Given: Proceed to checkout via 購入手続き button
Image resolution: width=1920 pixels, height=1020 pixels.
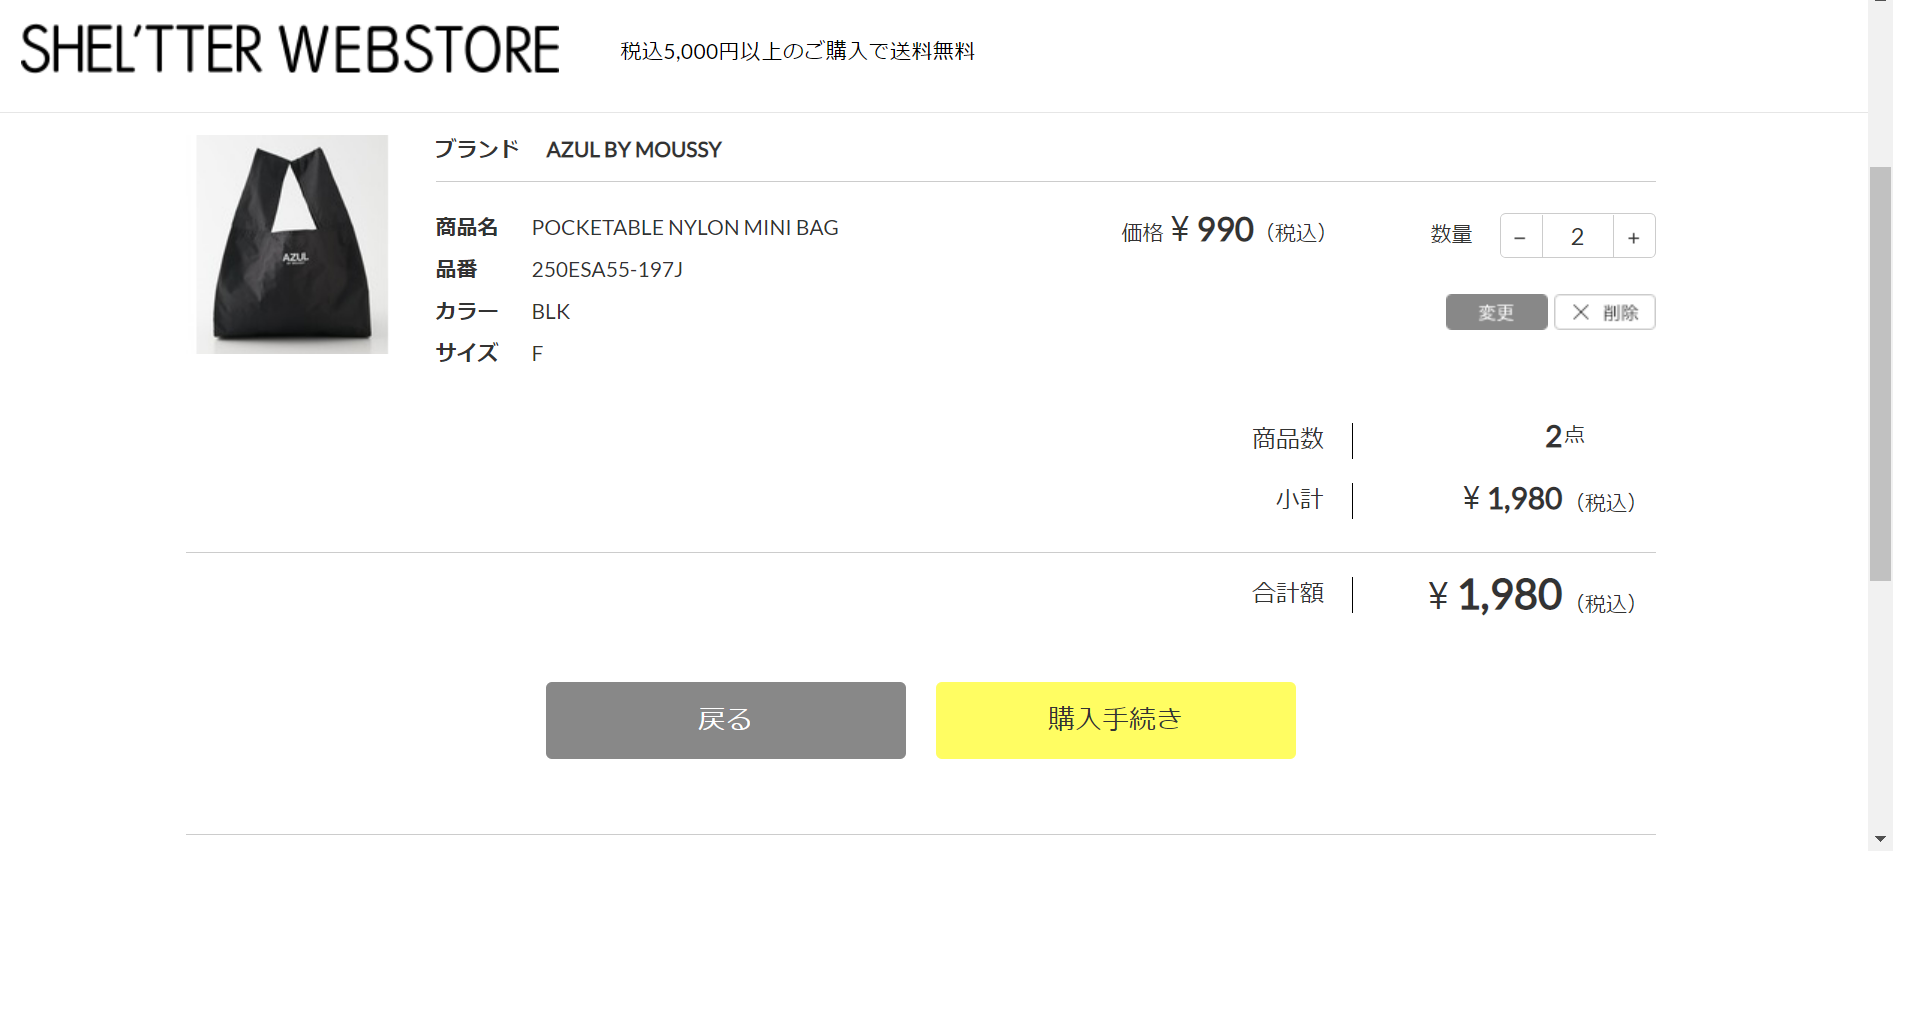Looking at the screenshot, I should coord(1116,720).
